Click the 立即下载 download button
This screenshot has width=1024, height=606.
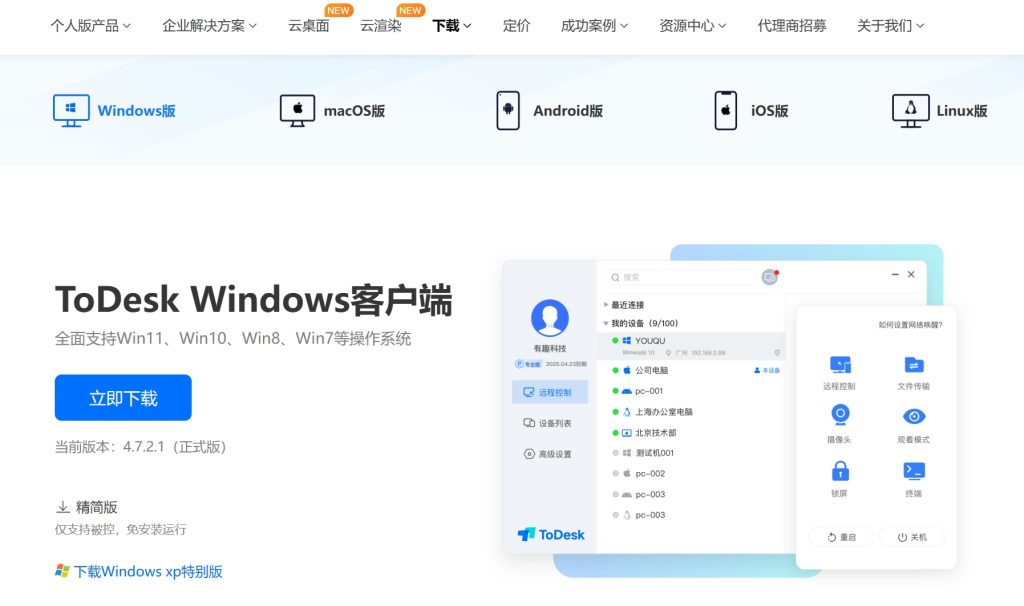click(123, 397)
